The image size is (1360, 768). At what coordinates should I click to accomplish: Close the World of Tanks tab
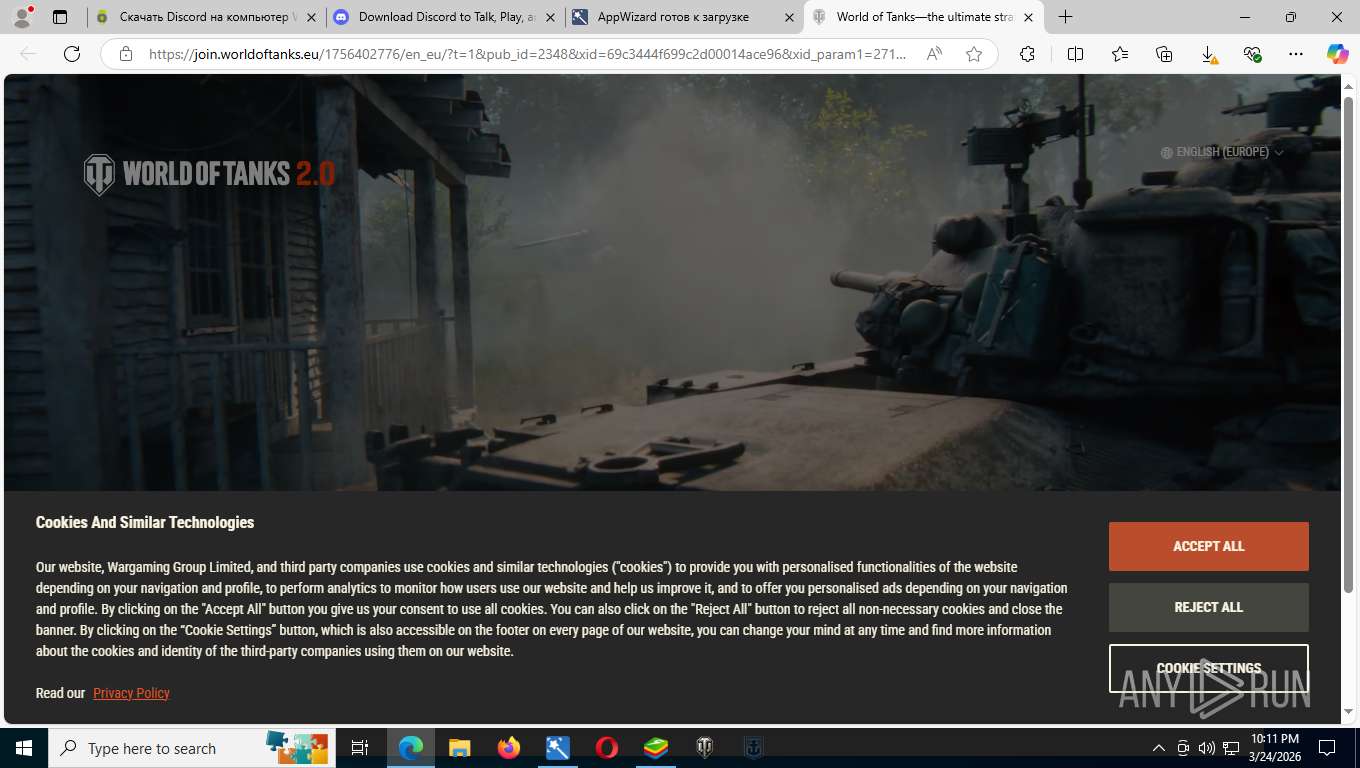(x=1028, y=17)
